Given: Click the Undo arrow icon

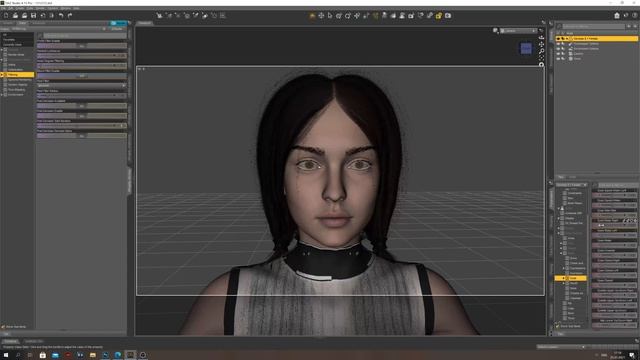Looking at the screenshot, I should coord(61,16).
